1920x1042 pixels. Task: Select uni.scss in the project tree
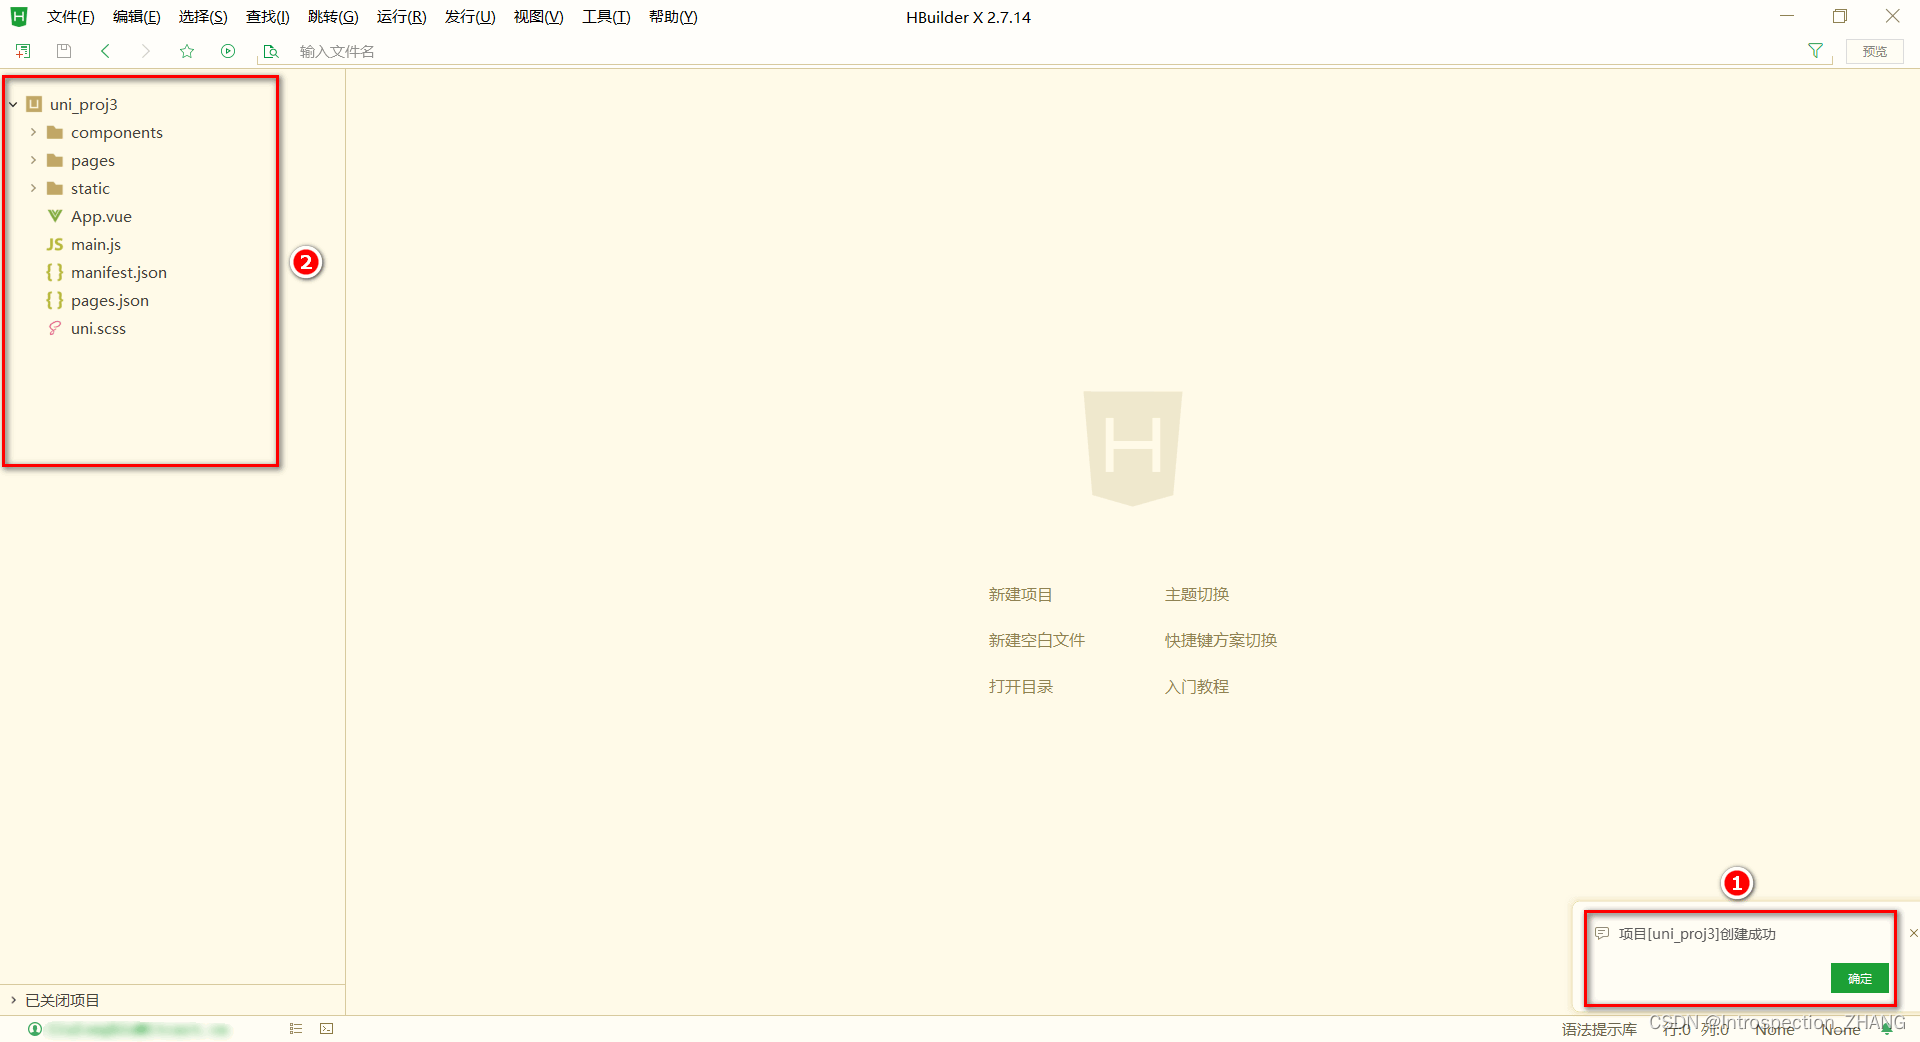pos(98,328)
